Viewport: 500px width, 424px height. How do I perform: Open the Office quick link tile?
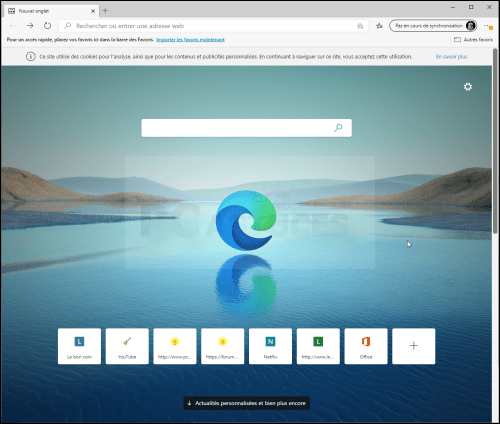coord(366,346)
